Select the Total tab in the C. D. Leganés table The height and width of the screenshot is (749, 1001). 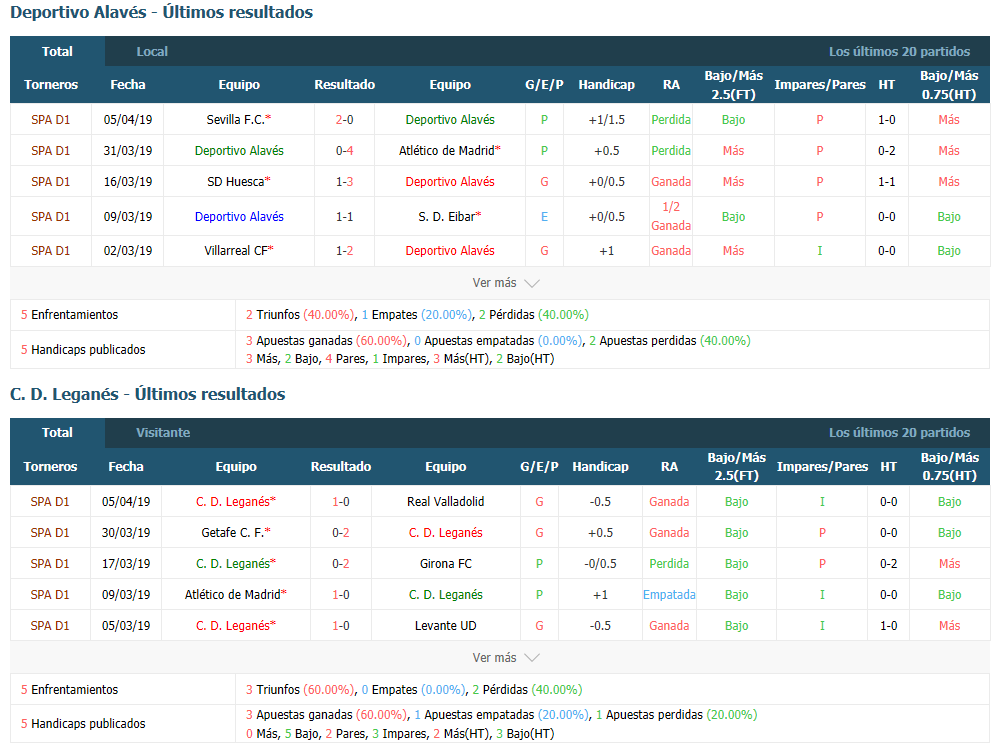coord(57,433)
